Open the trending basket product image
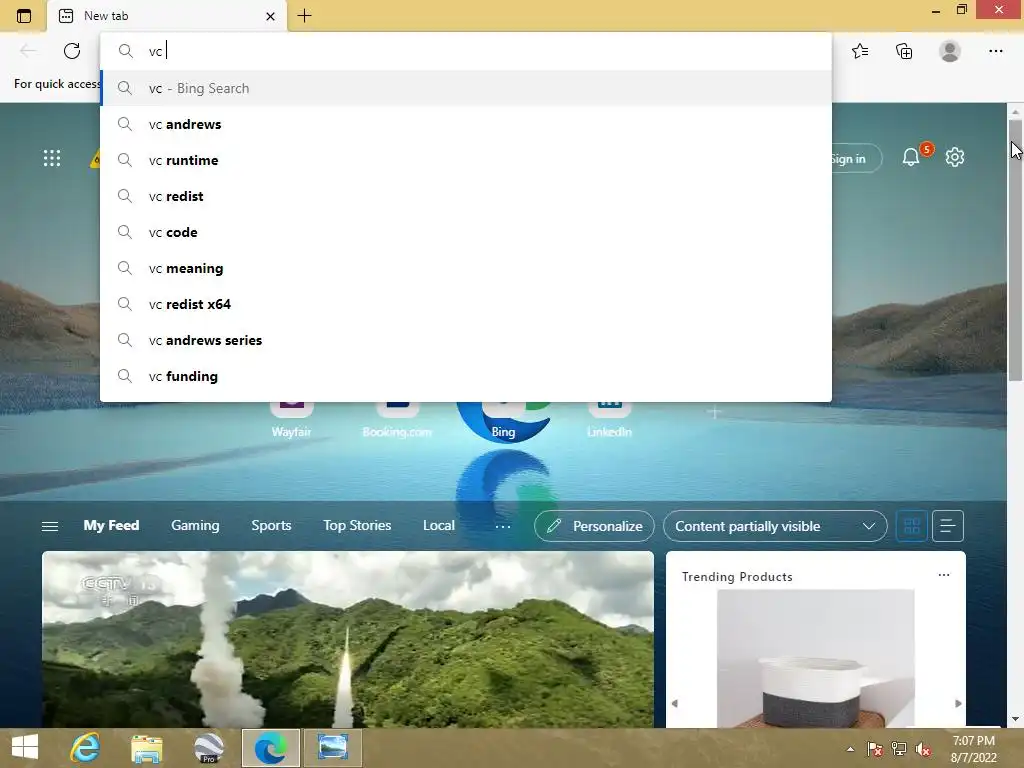Image resolution: width=1024 pixels, height=768 pixels. tap(816, 658)
